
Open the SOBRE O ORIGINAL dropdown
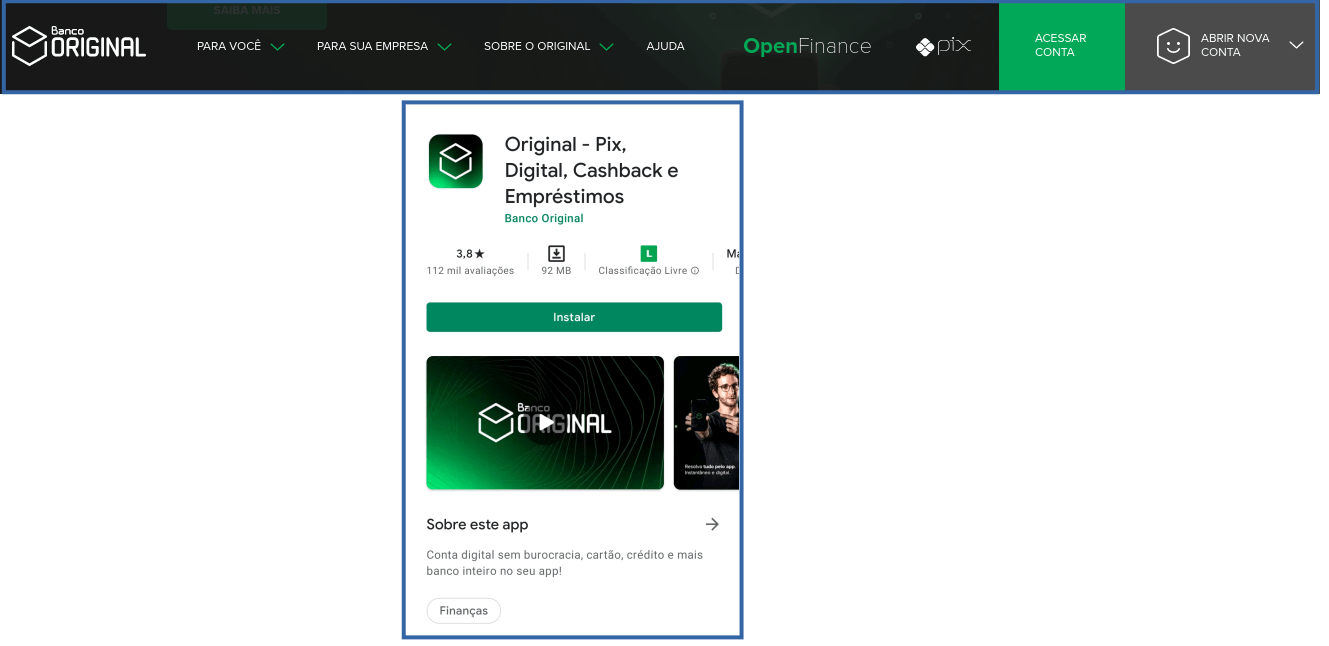point(548,46)
